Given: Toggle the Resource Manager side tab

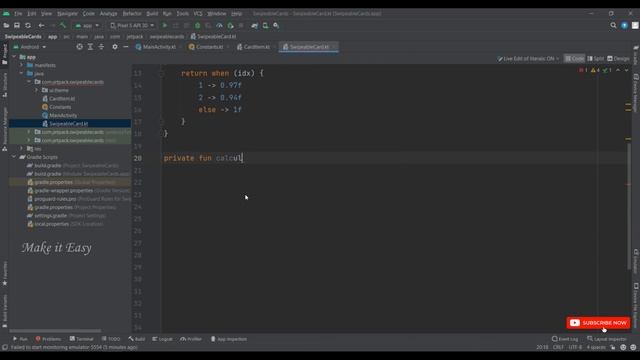Looking at the screenshot, I should 4,129.
